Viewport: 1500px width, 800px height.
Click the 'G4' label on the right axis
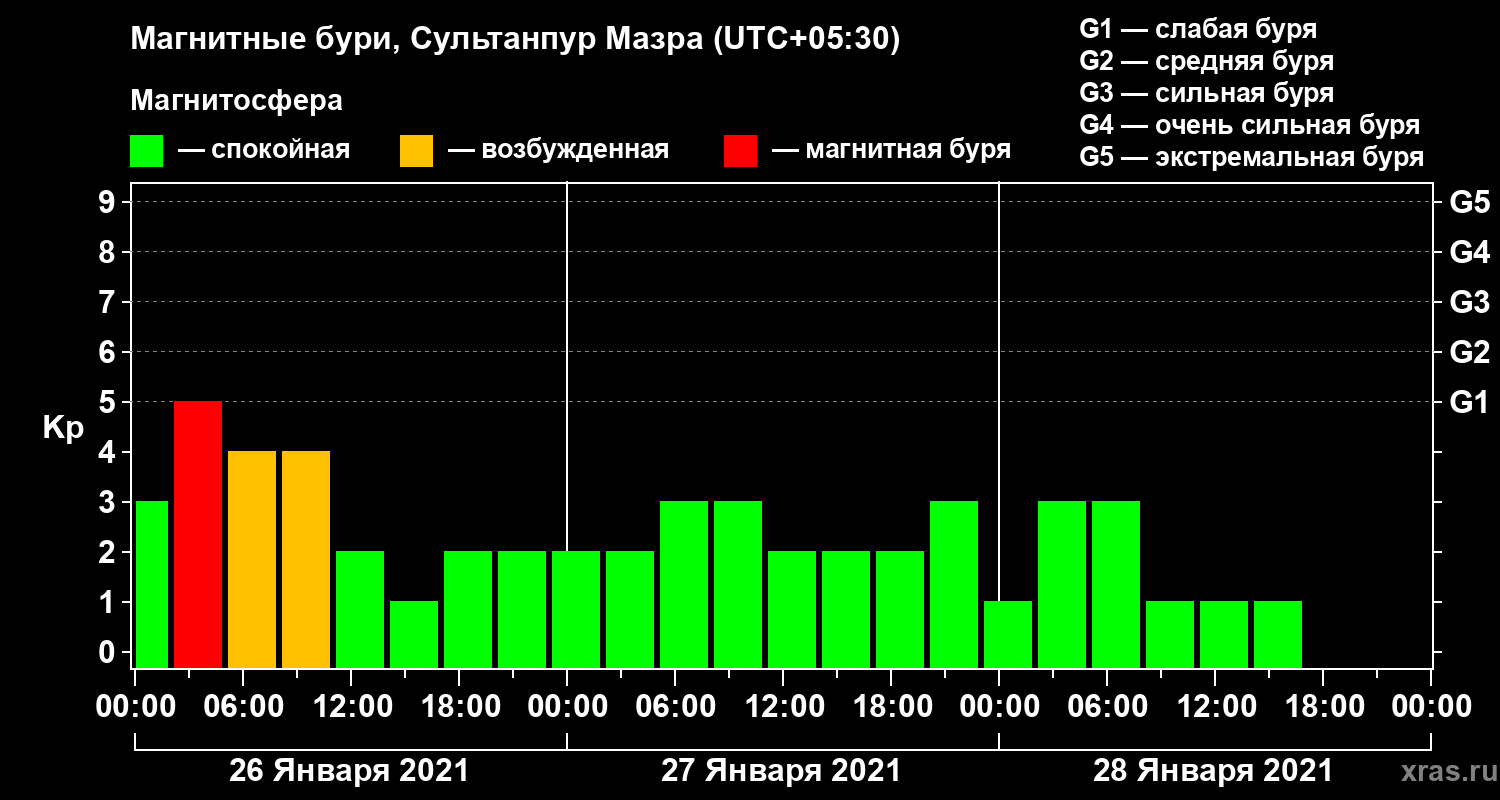[1469, 253]
